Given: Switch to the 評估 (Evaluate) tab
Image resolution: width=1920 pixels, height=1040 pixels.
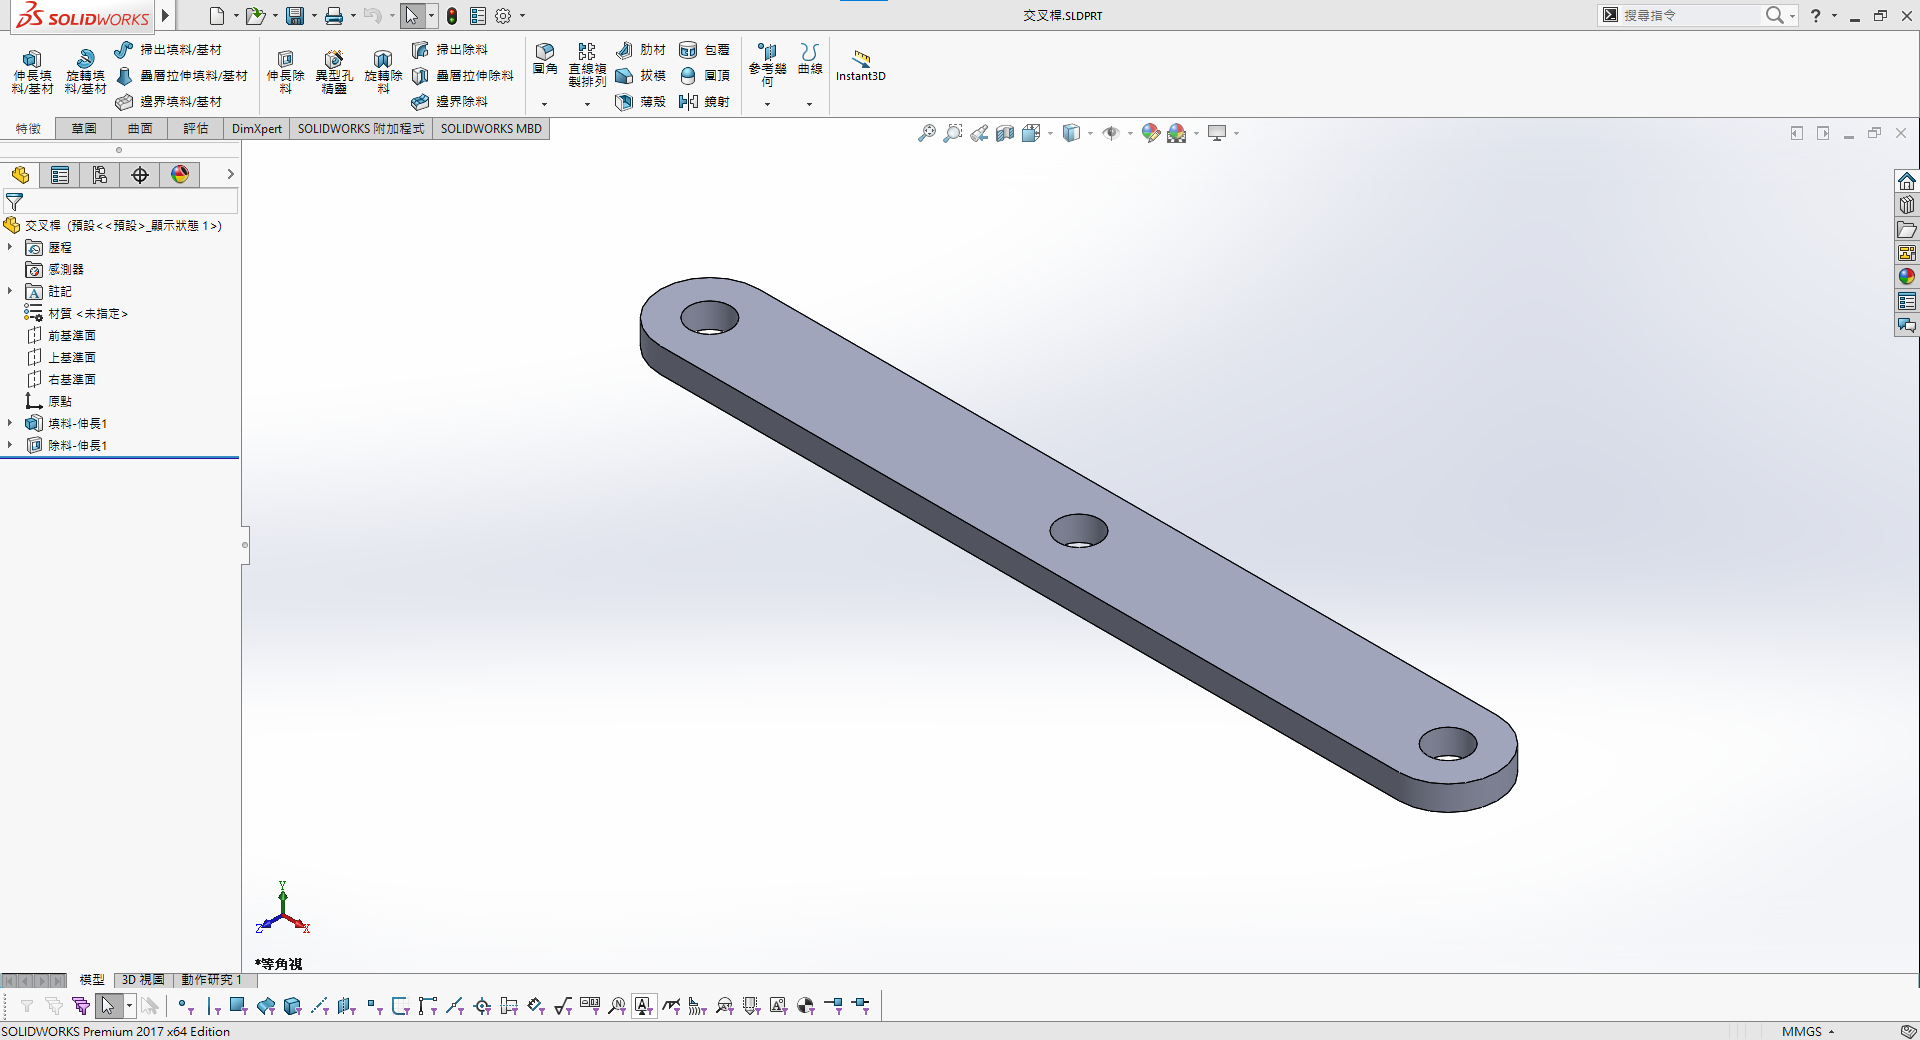Looking at the screenshot, I should [196, 129].
